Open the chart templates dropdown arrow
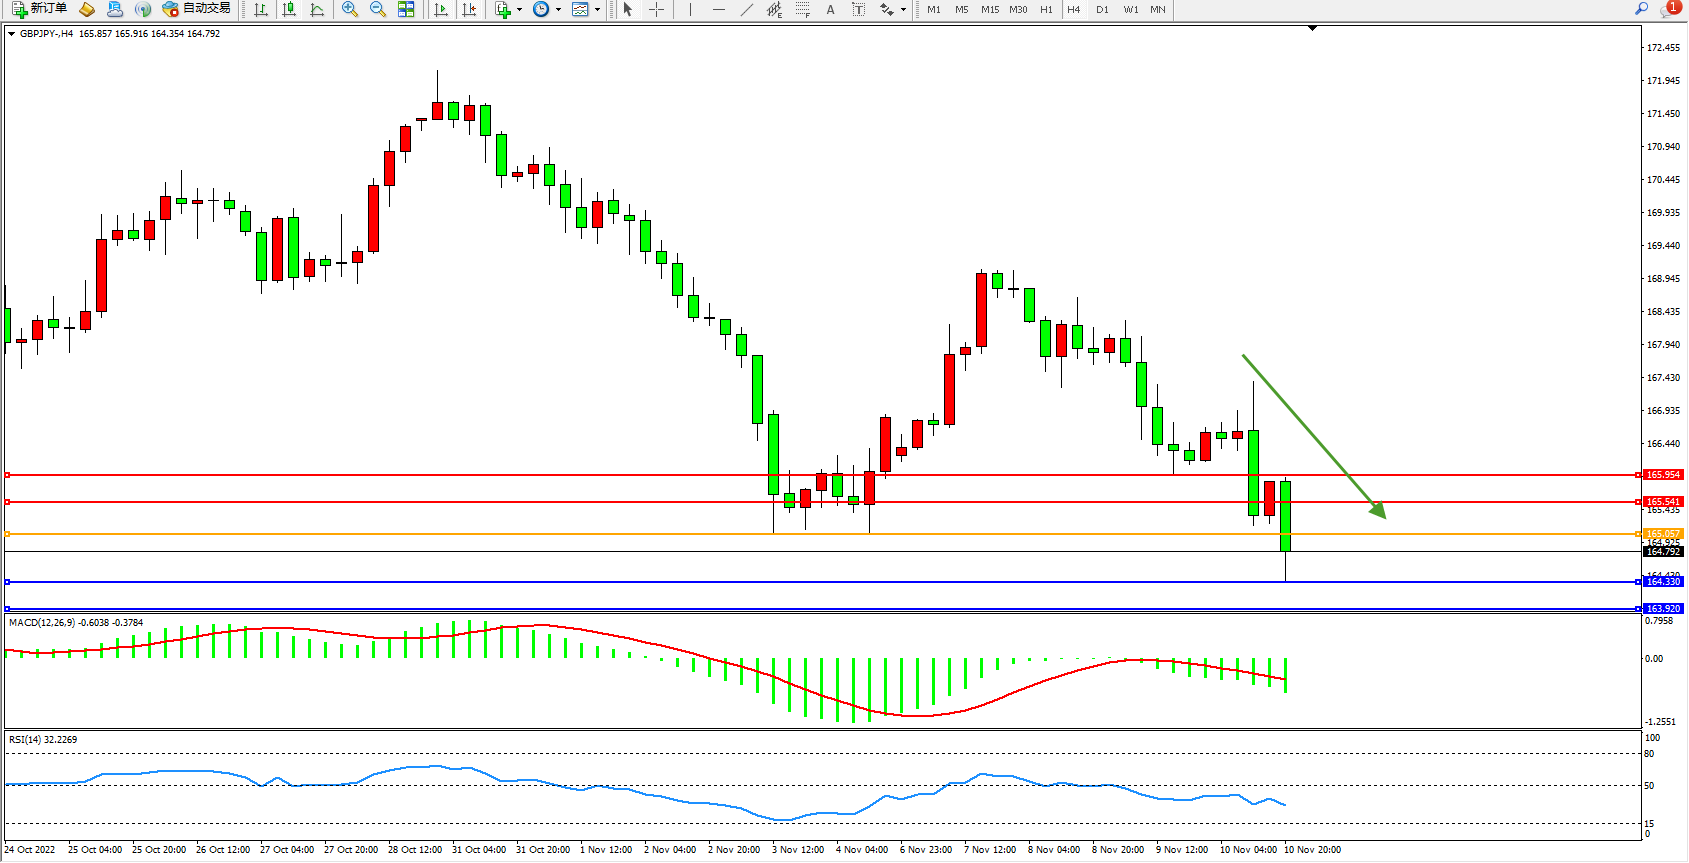1689x863 pixels. [x=597, y=9]
